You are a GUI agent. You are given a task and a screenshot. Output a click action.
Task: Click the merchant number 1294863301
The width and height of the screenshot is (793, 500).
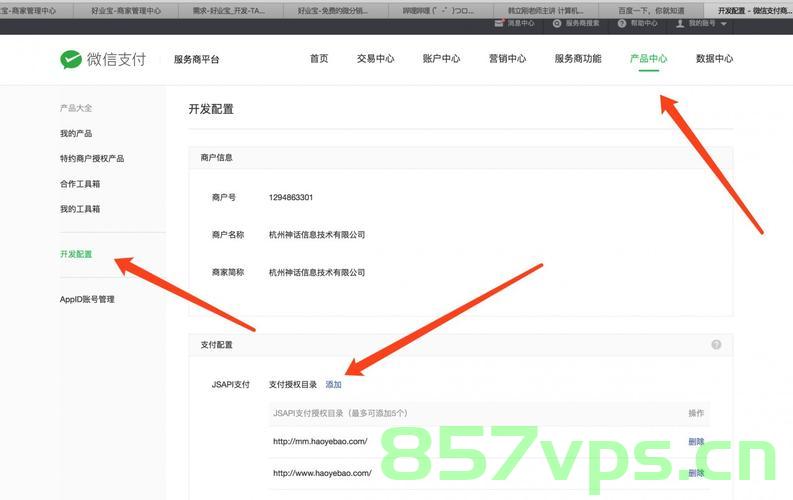(291, 197)
